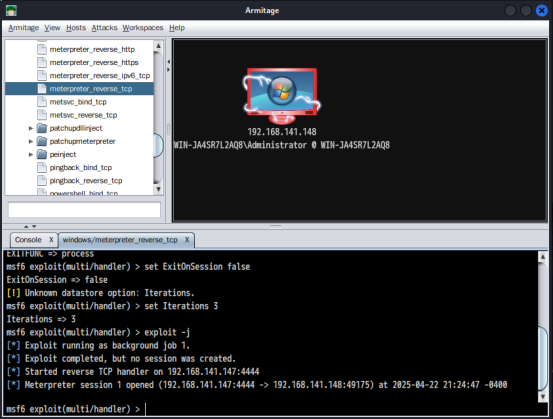Click 'Unknown datastore option: Iterations' warning
553x419 pixels.
(100, 293)
